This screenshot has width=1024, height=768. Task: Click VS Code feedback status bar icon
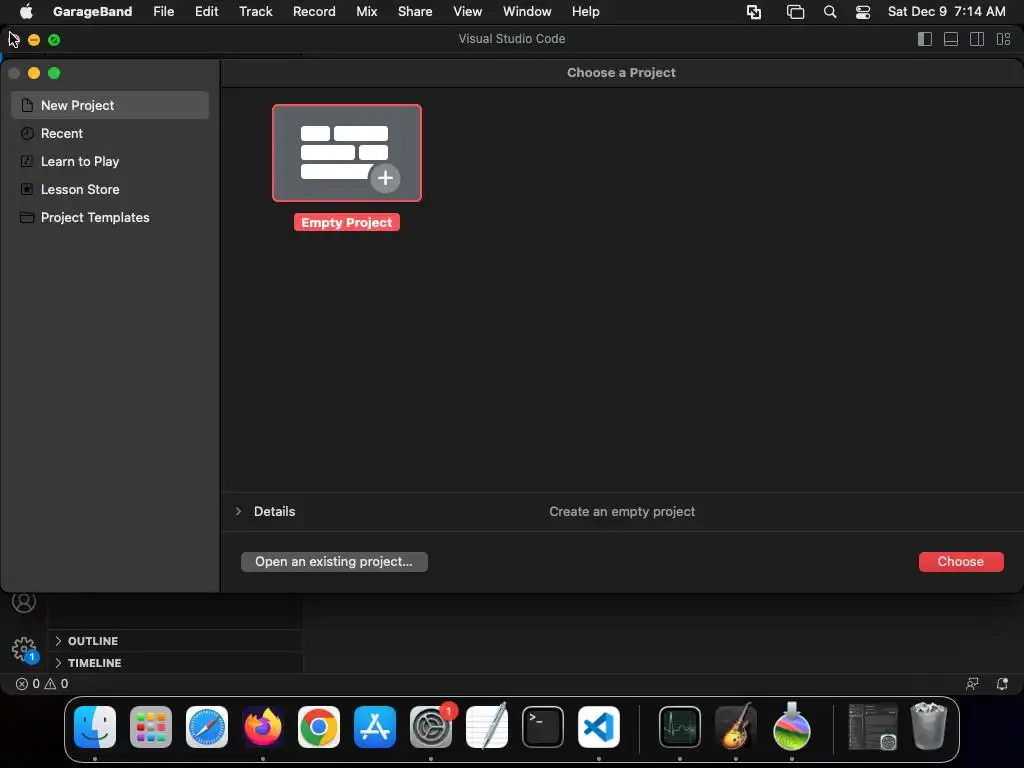click(x=972, y=684)
